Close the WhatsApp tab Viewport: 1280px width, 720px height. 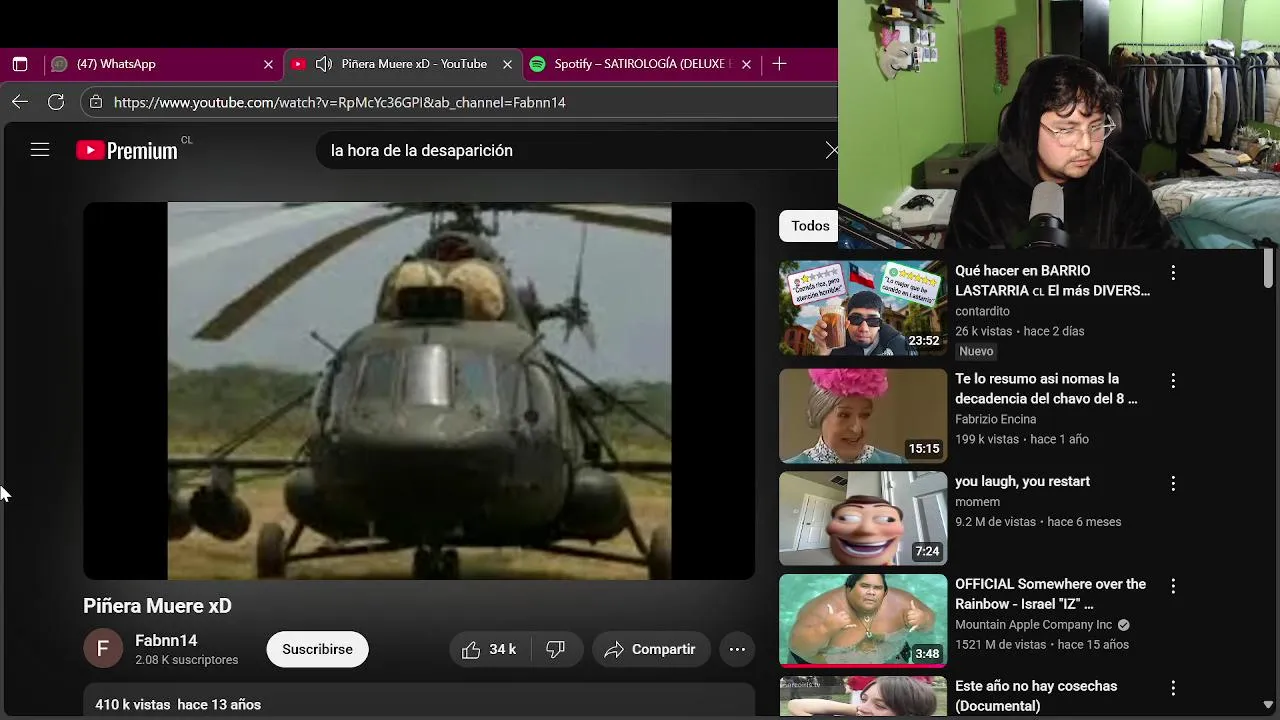point(268,64)
